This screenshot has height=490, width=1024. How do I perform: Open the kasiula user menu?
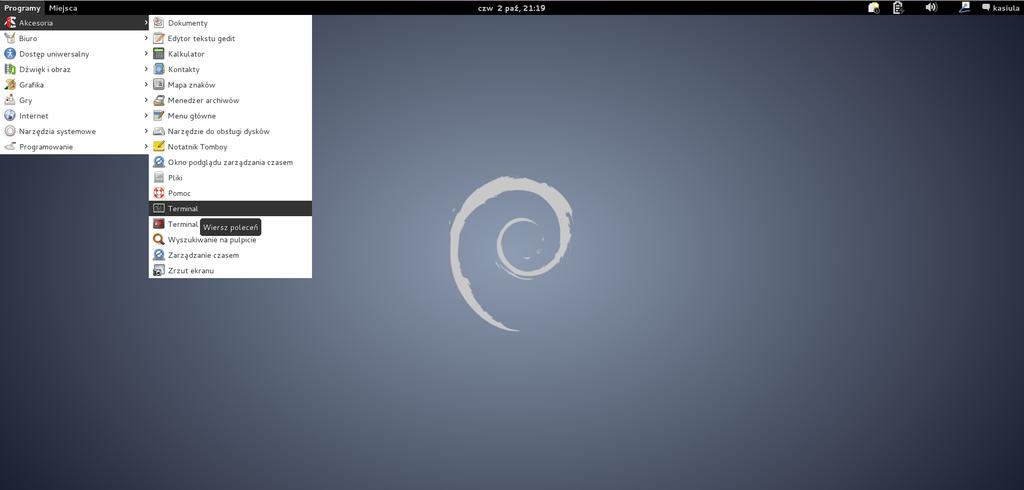click(1006, 8)
